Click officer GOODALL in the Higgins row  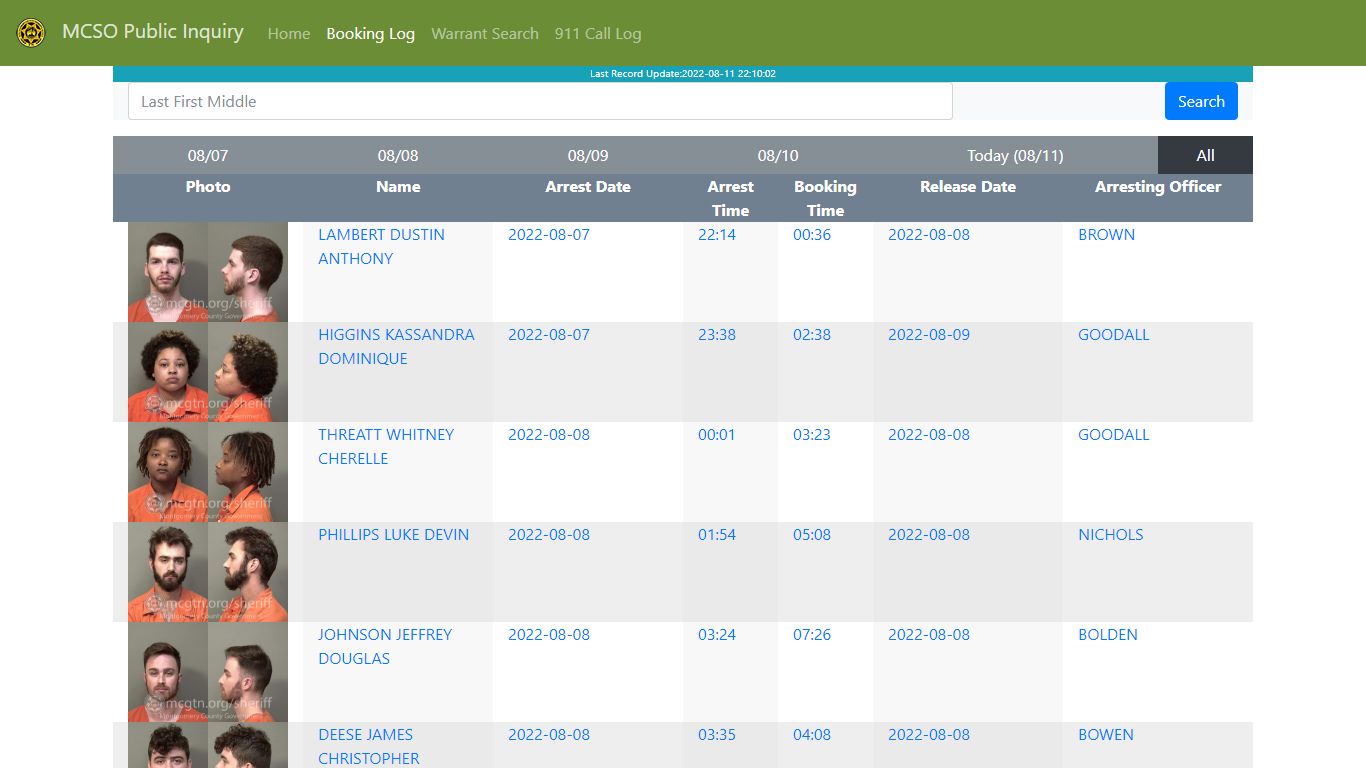(x=1114, y=334)
